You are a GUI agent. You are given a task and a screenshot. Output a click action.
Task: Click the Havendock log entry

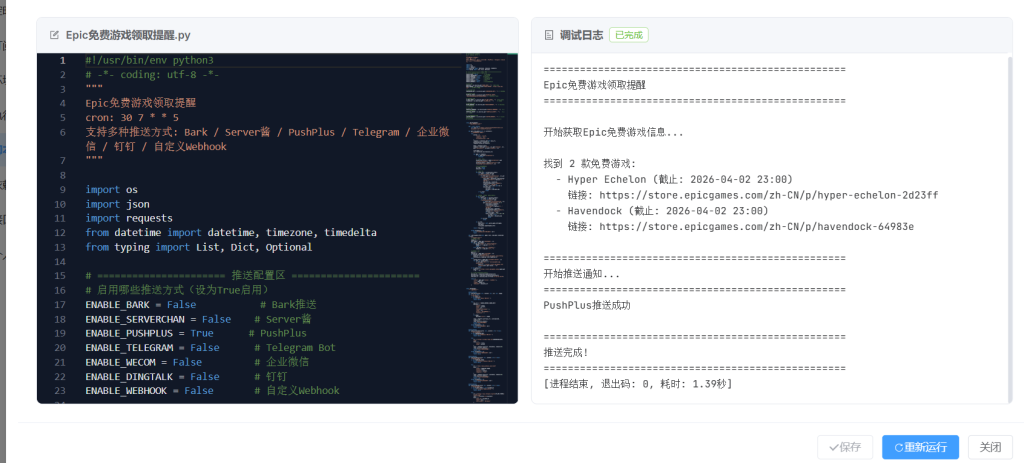tap(663, 211)
